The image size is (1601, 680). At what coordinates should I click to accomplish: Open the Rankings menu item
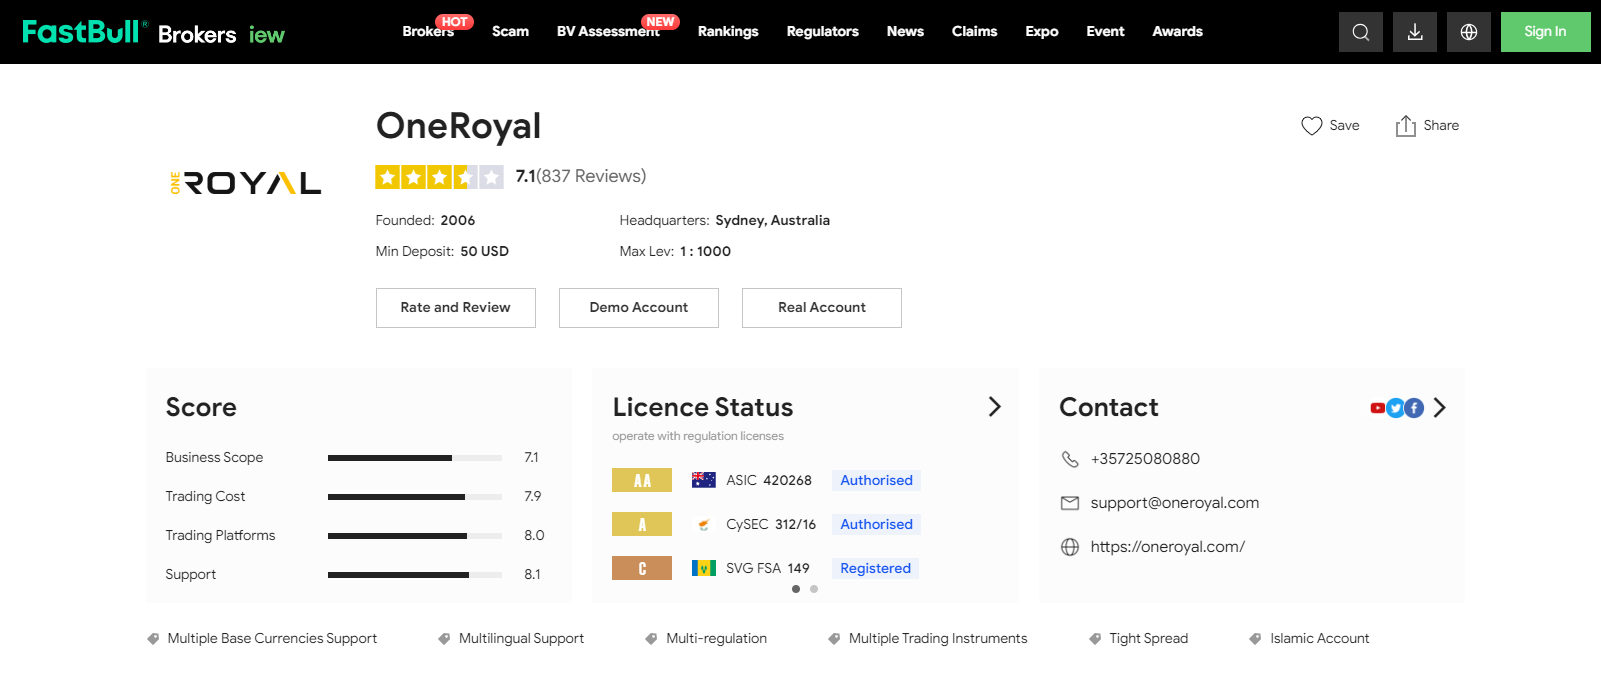[x=727, y=32]
